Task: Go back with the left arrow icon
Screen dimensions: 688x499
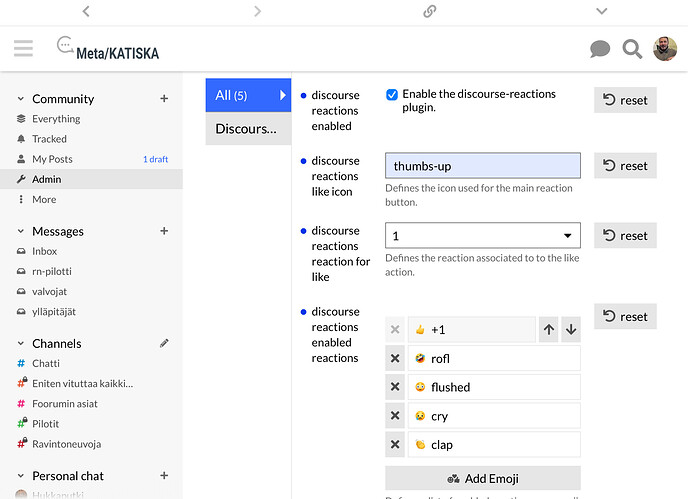Action: (86, 11)
